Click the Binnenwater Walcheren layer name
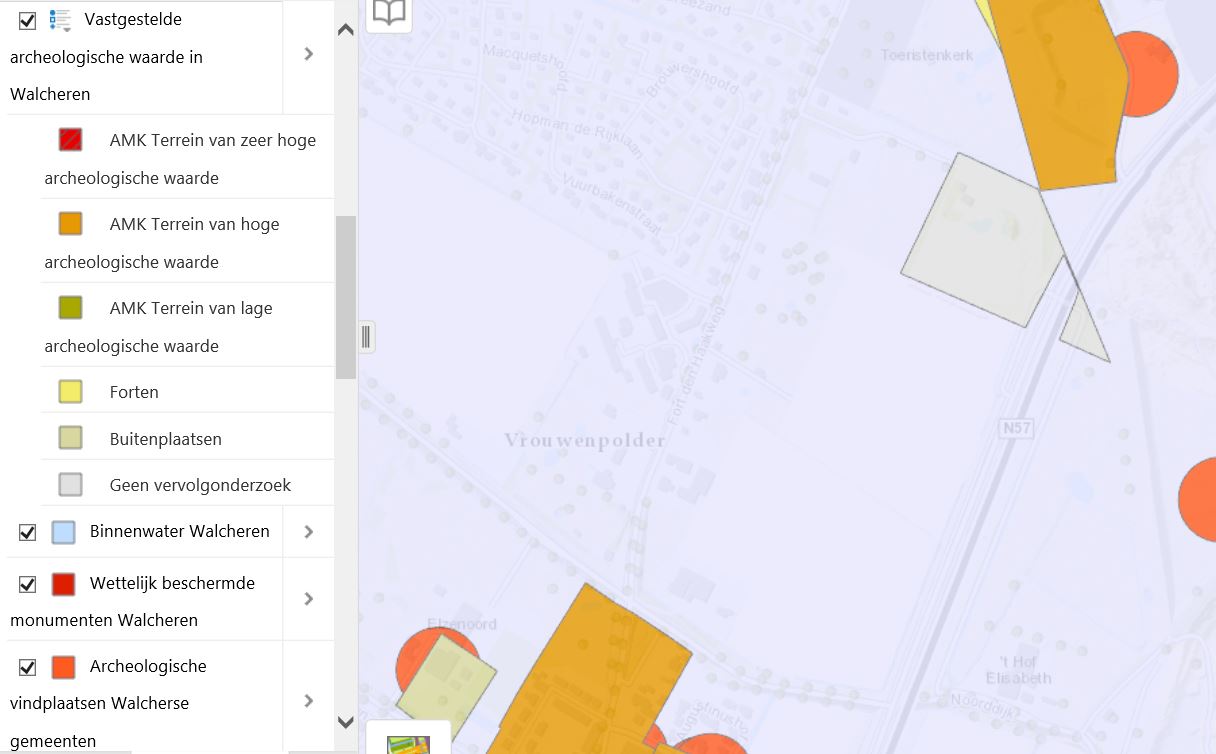This screenshot has height=754, width=1216. [x=180, y=531]
